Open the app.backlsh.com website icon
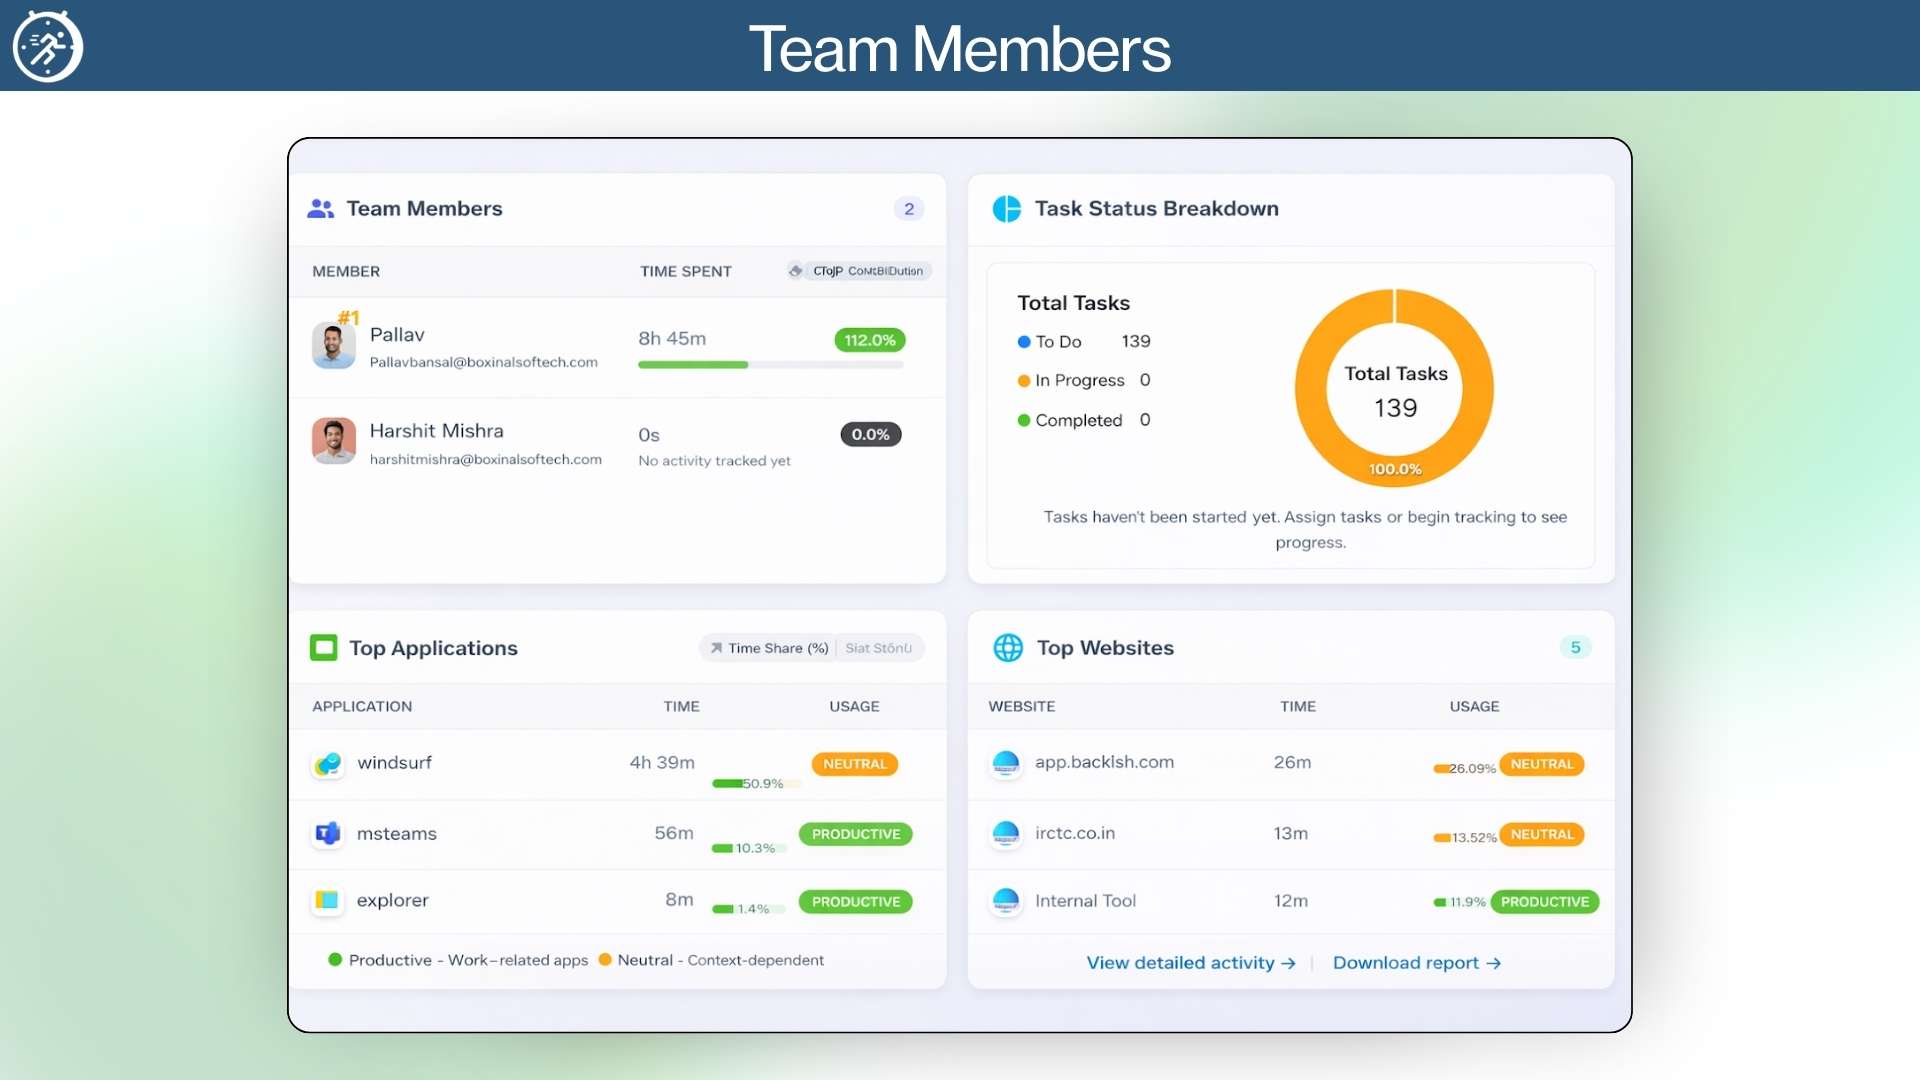The height and width of the screenshot is (1080, 1920). pyautogui.click(x=1006, y=763)
